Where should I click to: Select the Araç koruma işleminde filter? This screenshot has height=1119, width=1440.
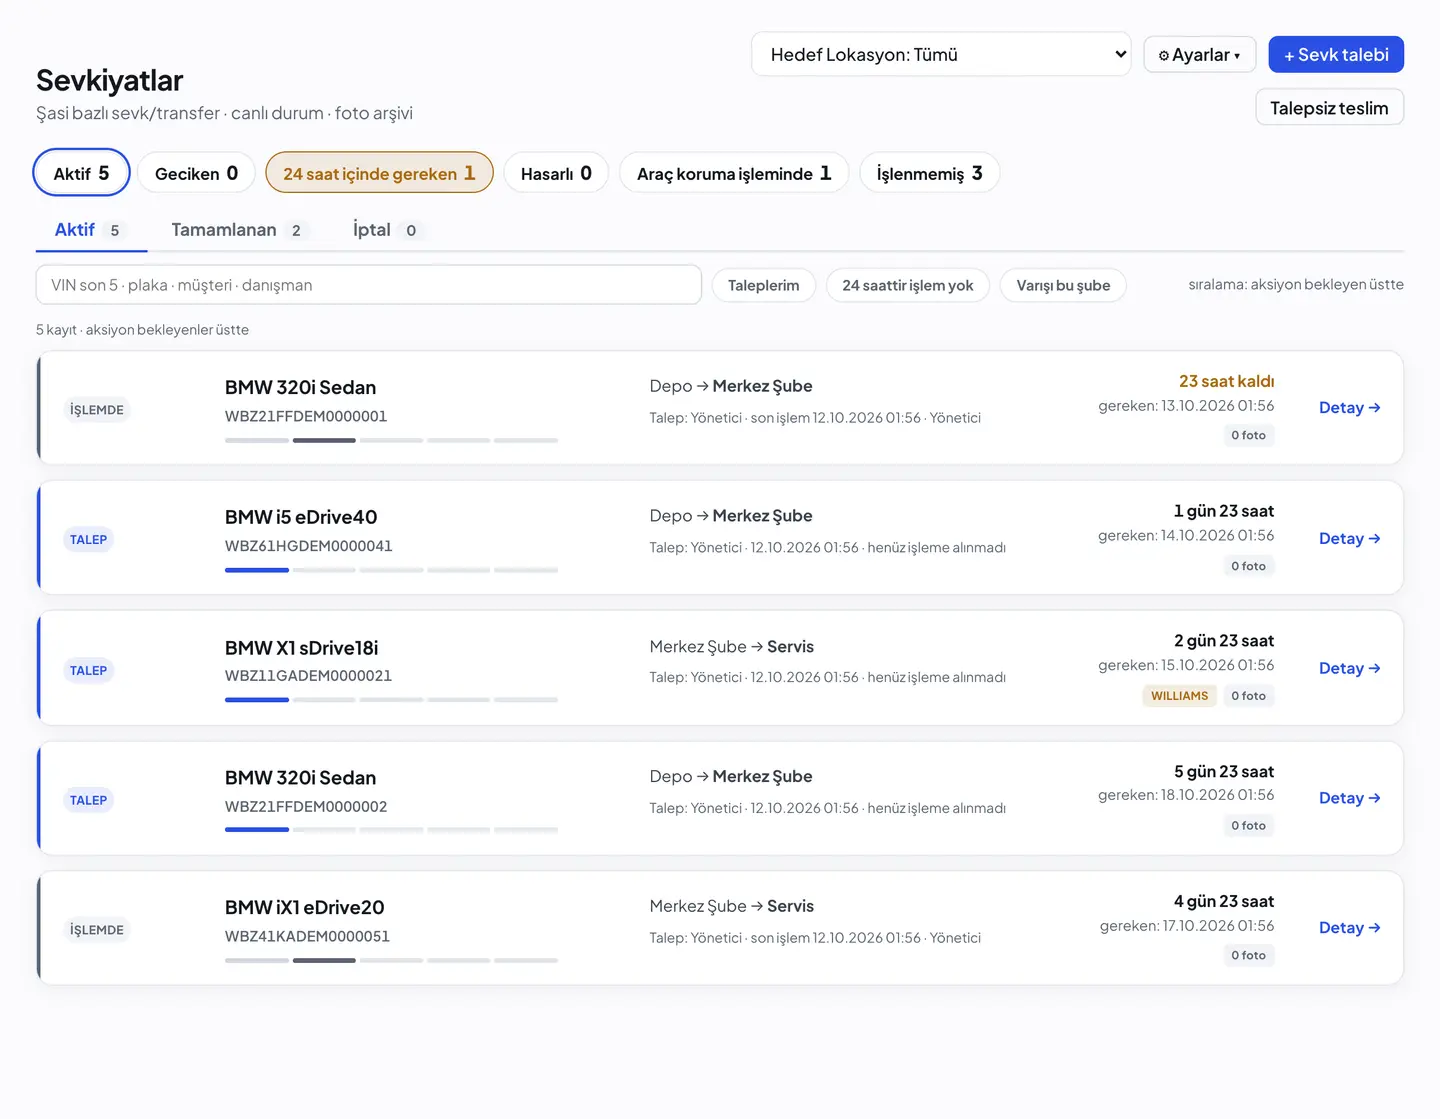click(x=734, y=173)
